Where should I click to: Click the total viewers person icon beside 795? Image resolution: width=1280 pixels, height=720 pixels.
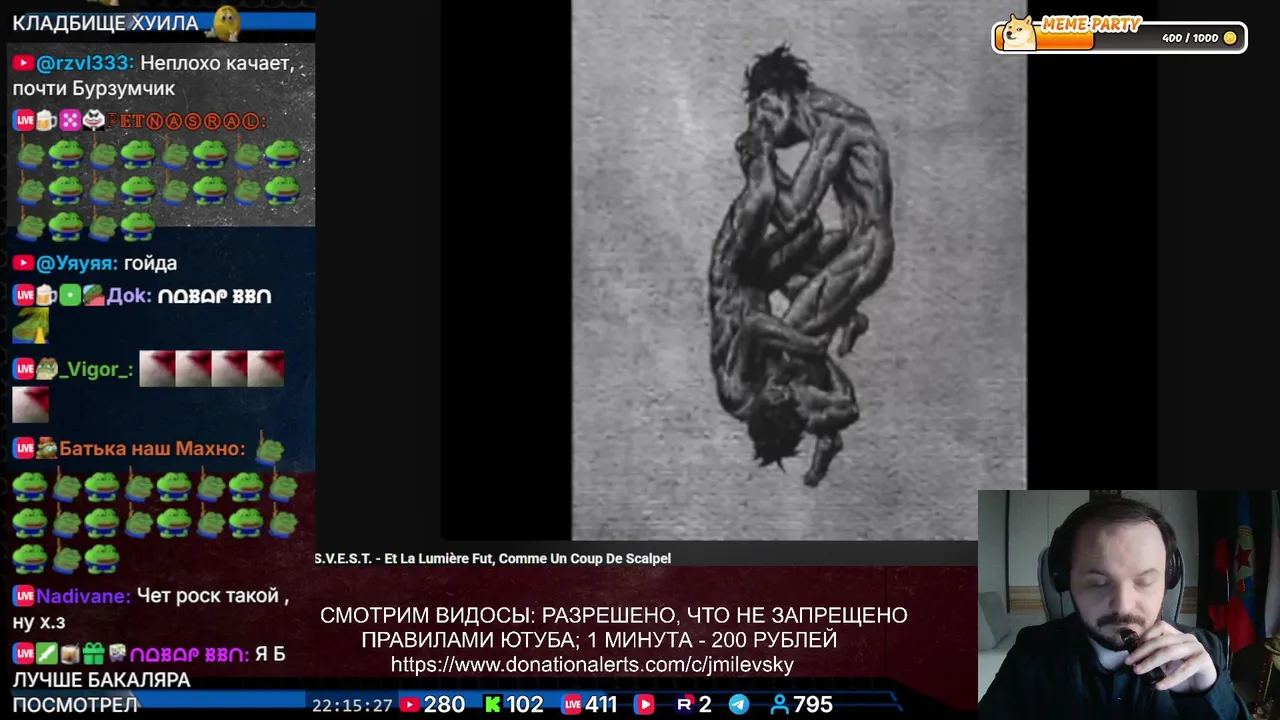pyautogui.click(x=780, y=705)
